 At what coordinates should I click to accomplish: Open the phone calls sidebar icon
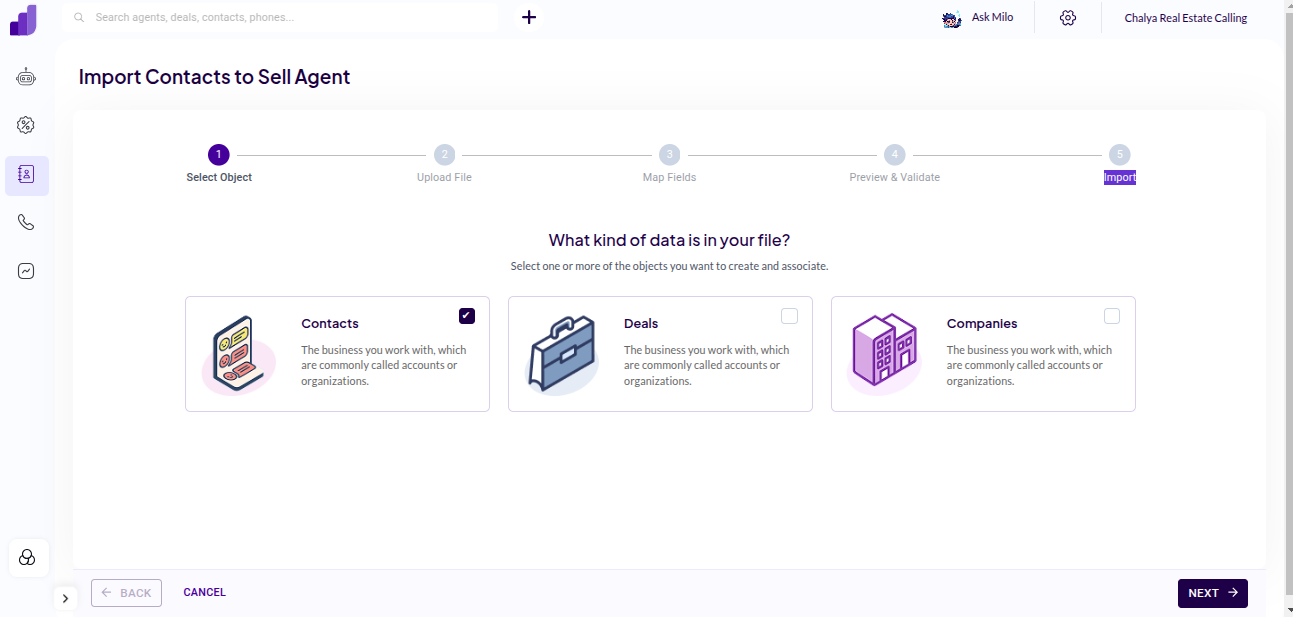pyautogui.click(x=26, y=222)
